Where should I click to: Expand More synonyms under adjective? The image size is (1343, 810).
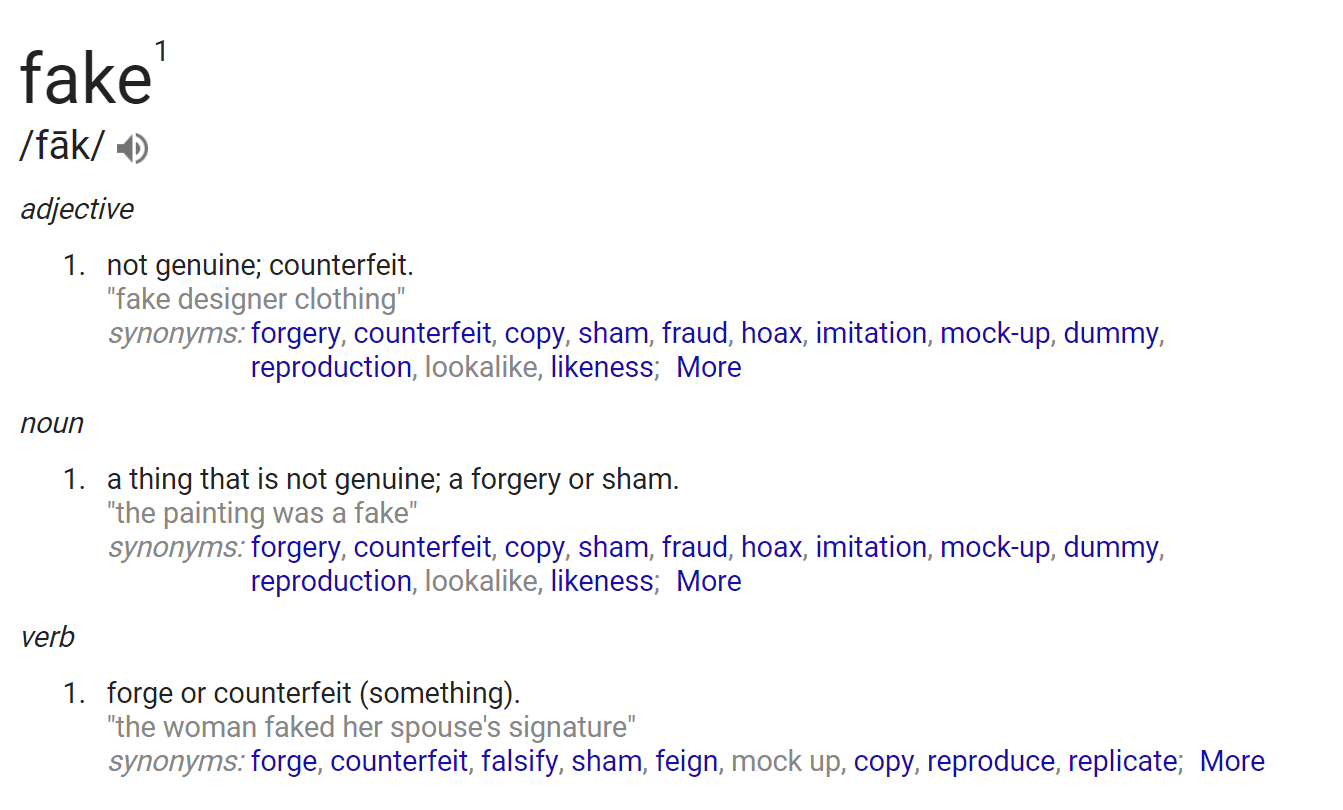click(x=708, y=367)
